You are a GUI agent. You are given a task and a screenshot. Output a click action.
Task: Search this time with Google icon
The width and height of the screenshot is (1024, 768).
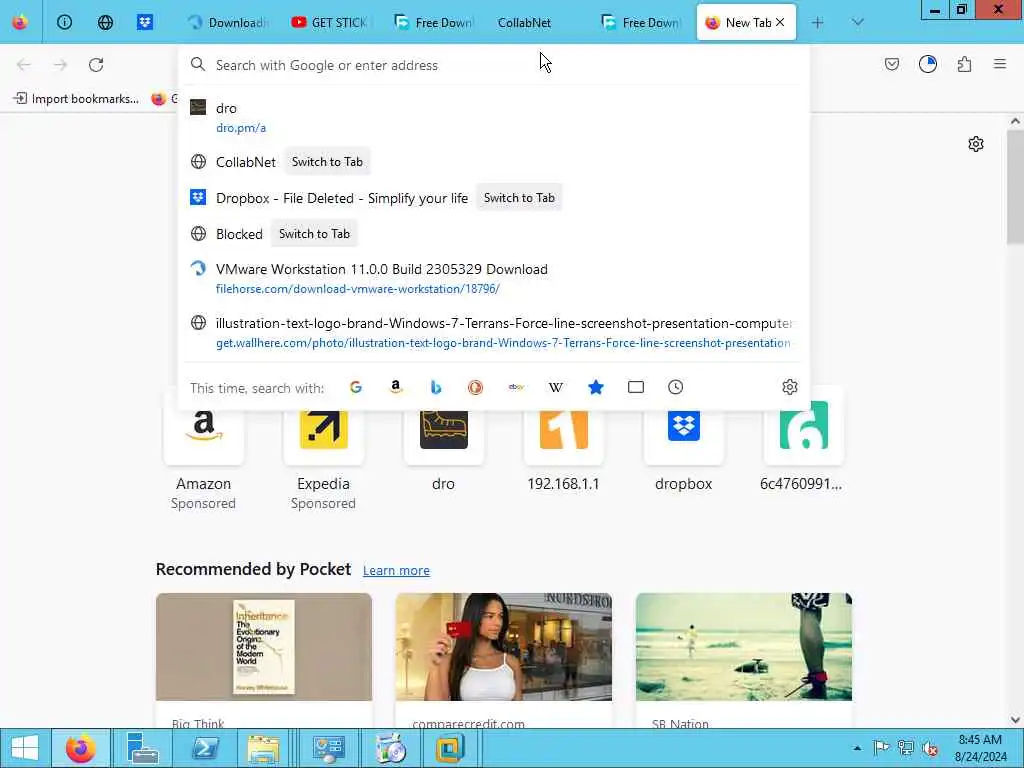[x=356, y=387]
